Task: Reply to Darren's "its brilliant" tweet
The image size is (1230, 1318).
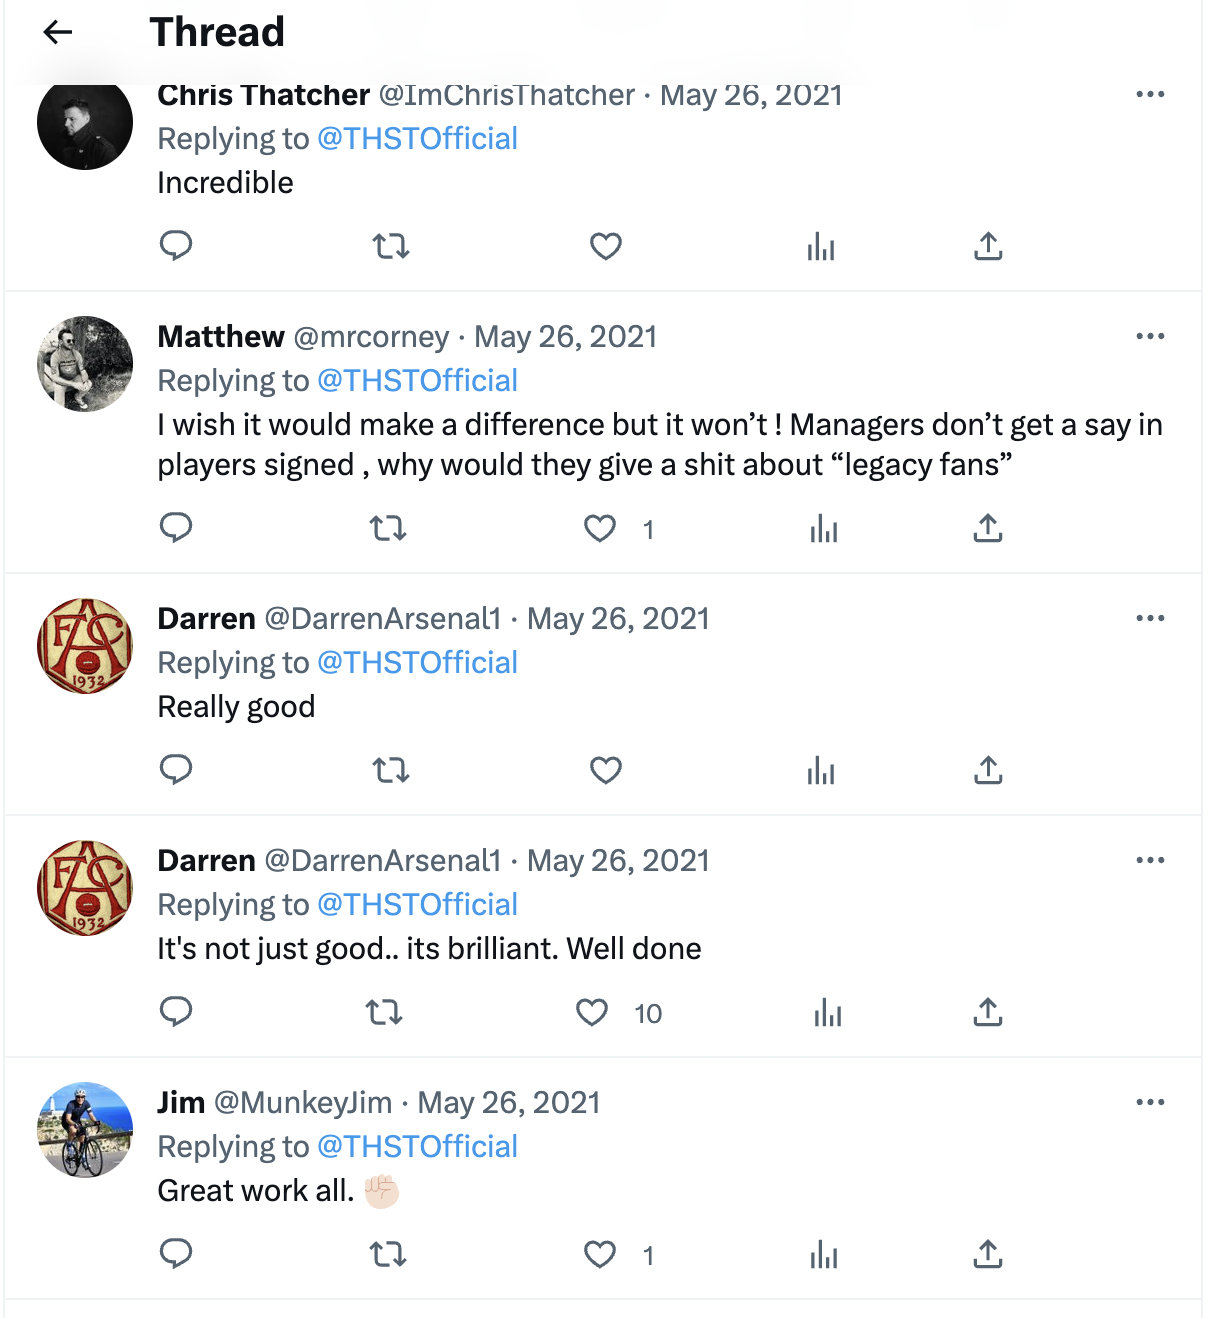Action: coord(176,1012)
